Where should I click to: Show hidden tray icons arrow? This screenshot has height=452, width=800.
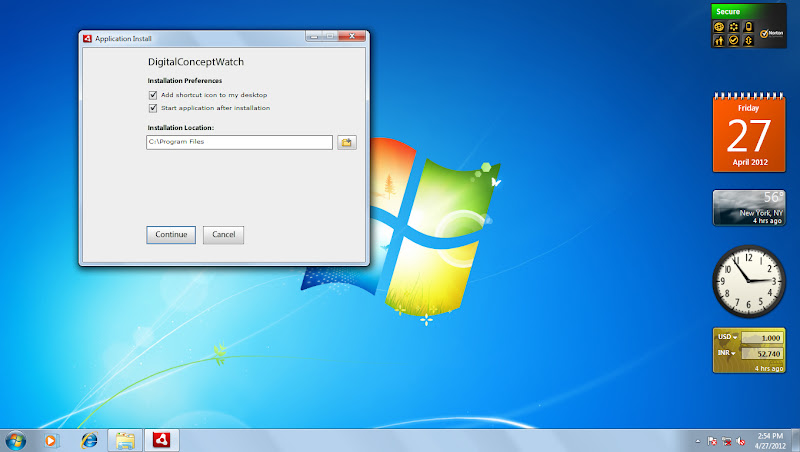[697, 441]
